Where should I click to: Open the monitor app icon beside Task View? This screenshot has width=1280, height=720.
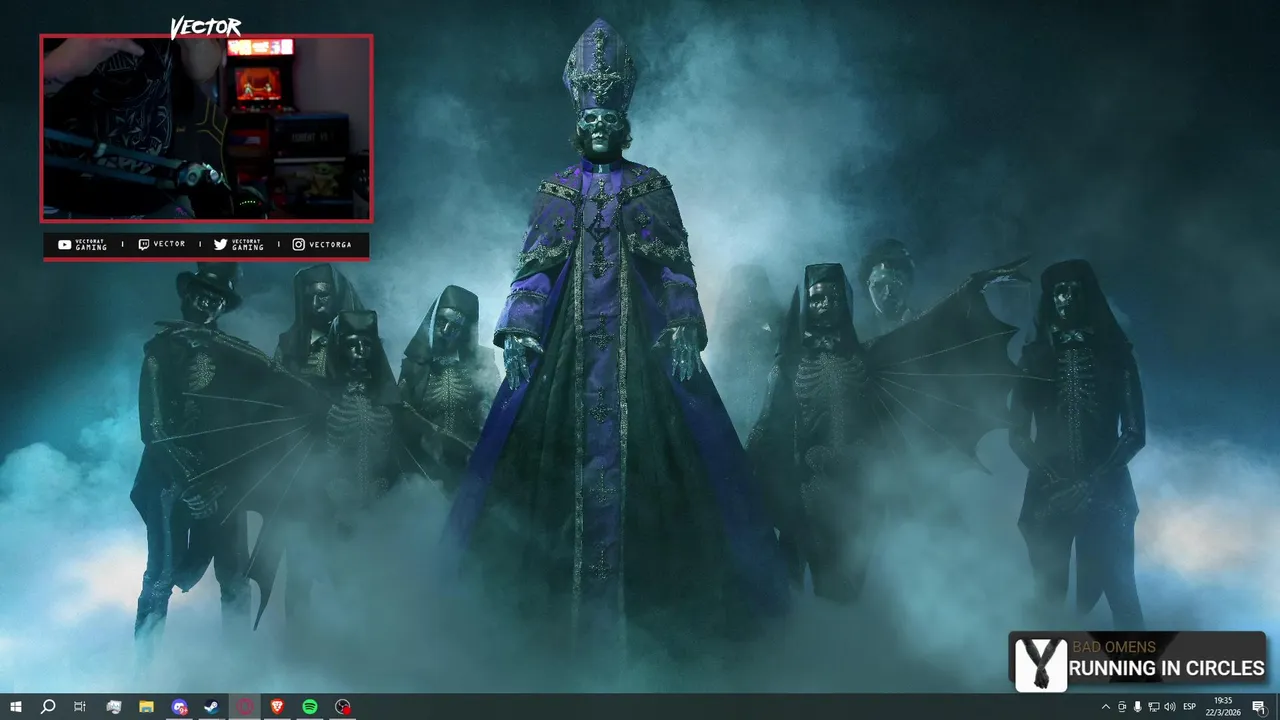point(113,707)
